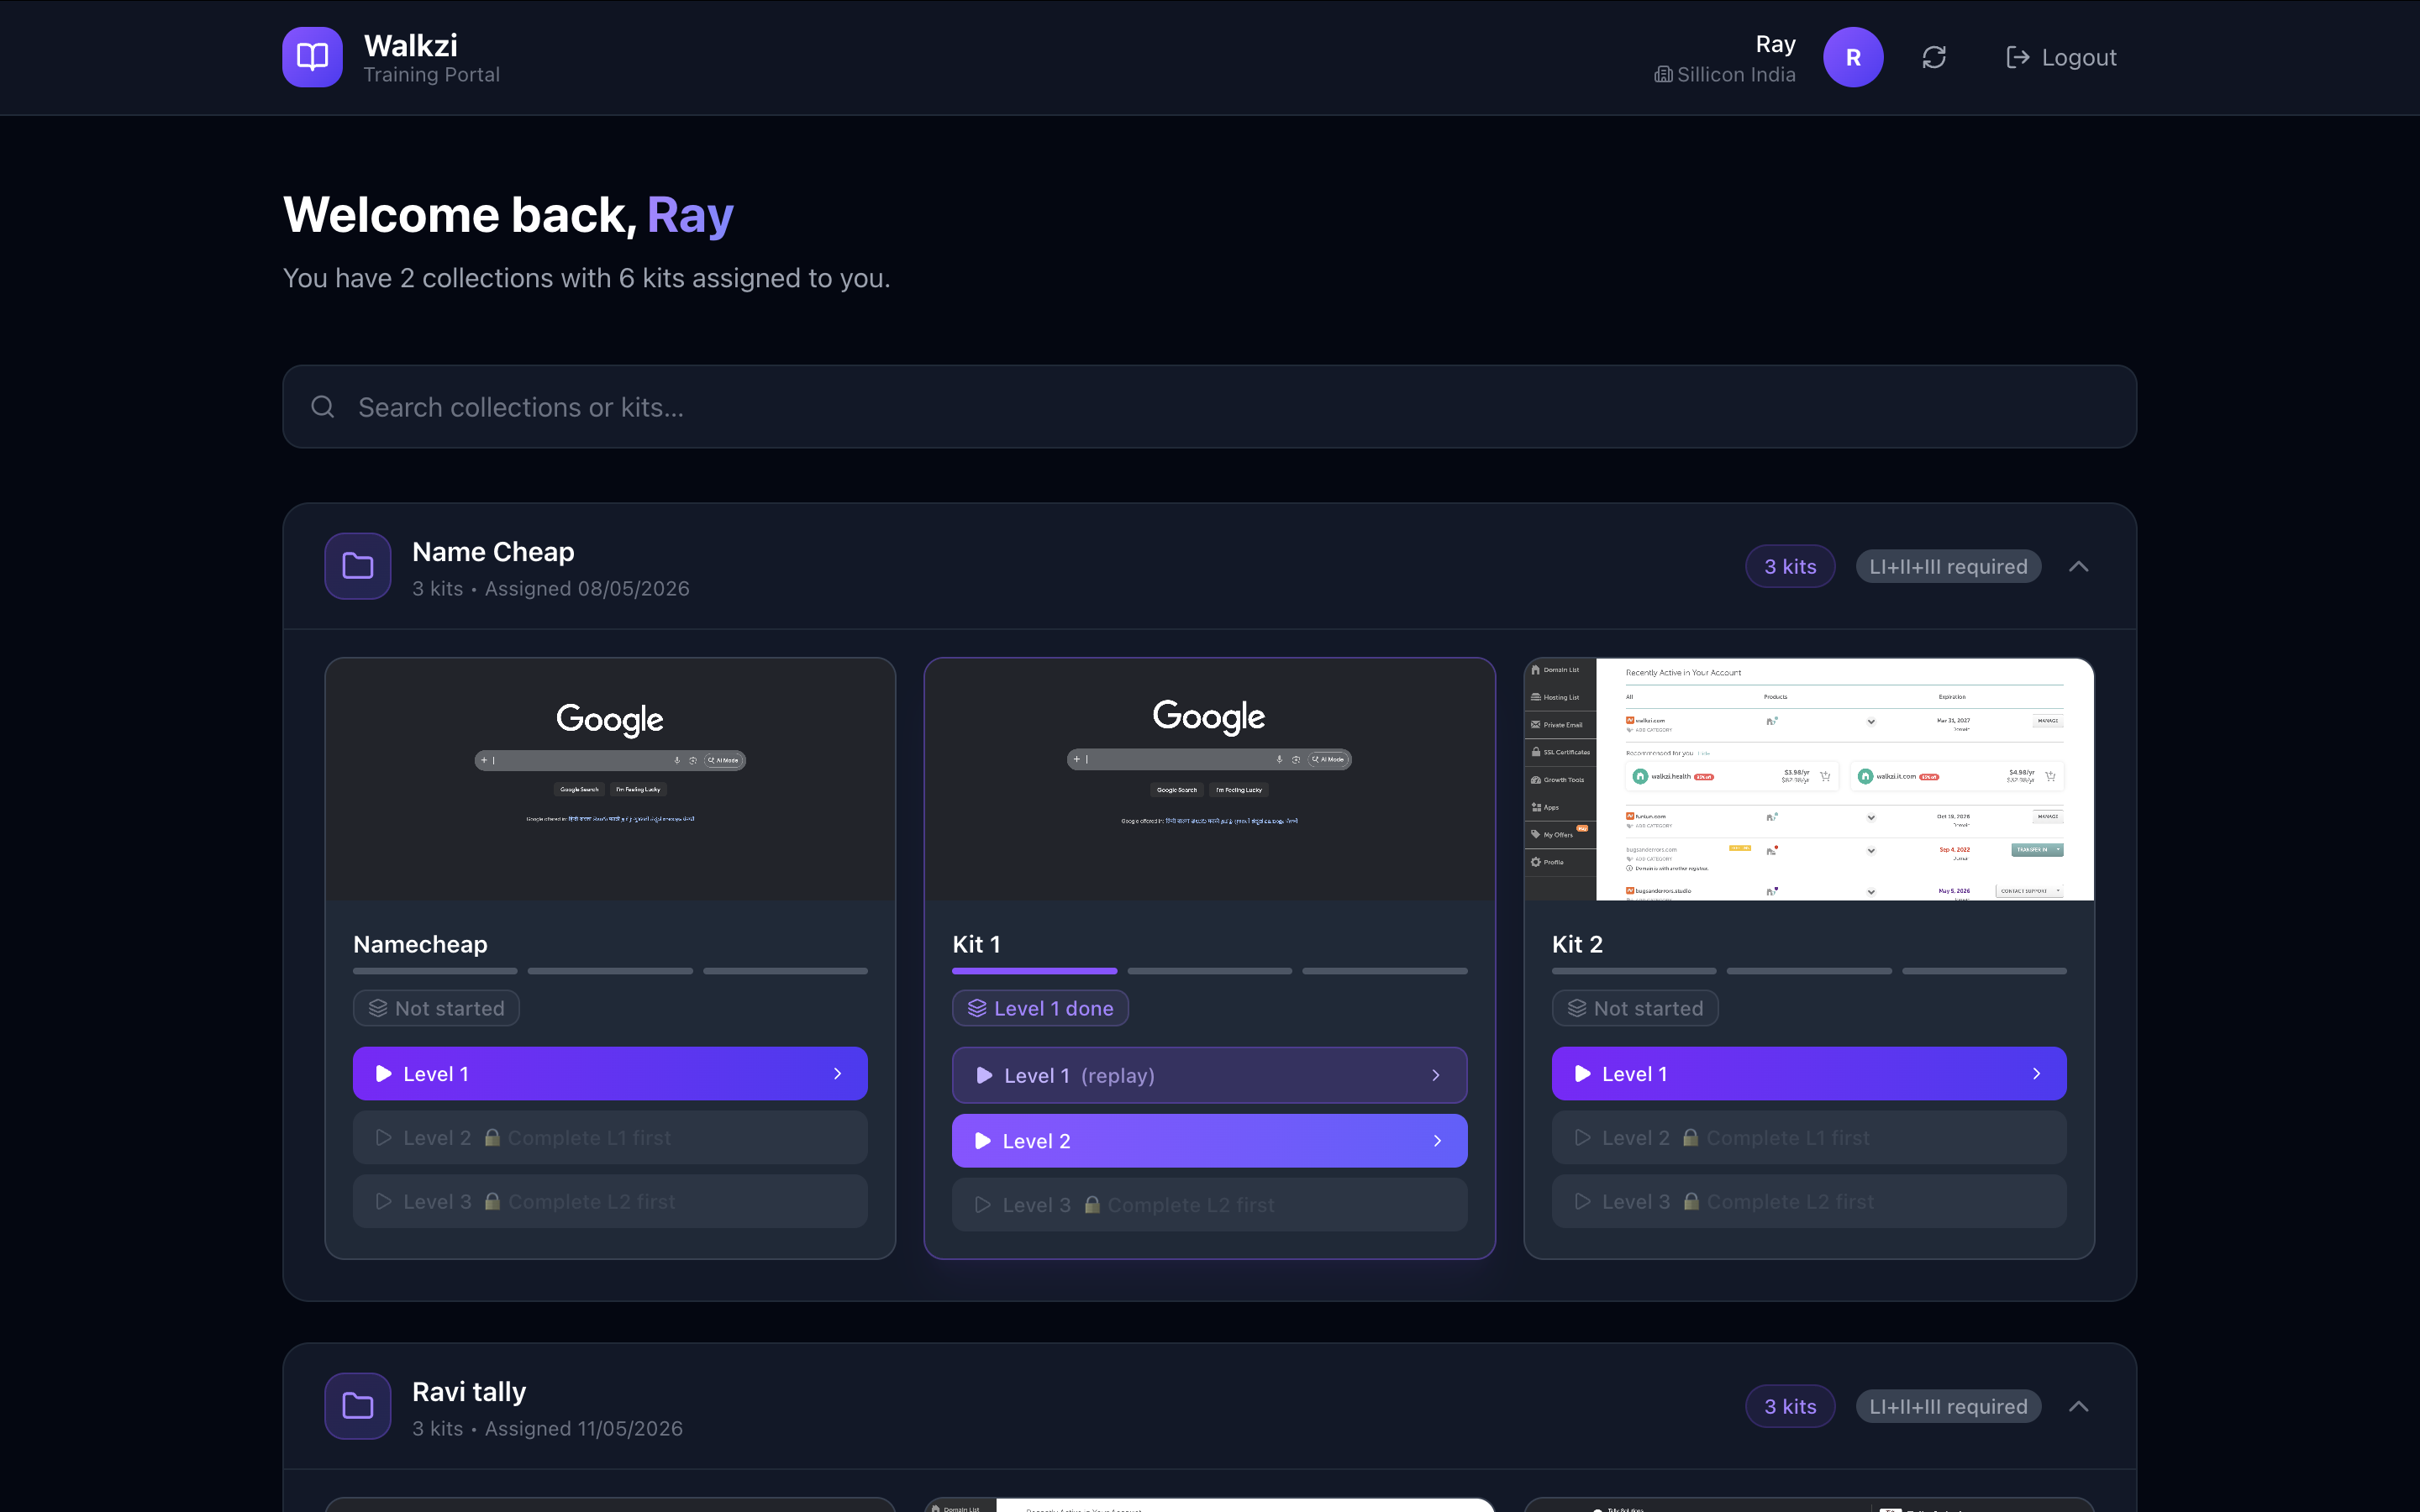The width and height of the screenshot is (2420, 1512).
Task: Click the Kit 1 title
Action: 976,944
